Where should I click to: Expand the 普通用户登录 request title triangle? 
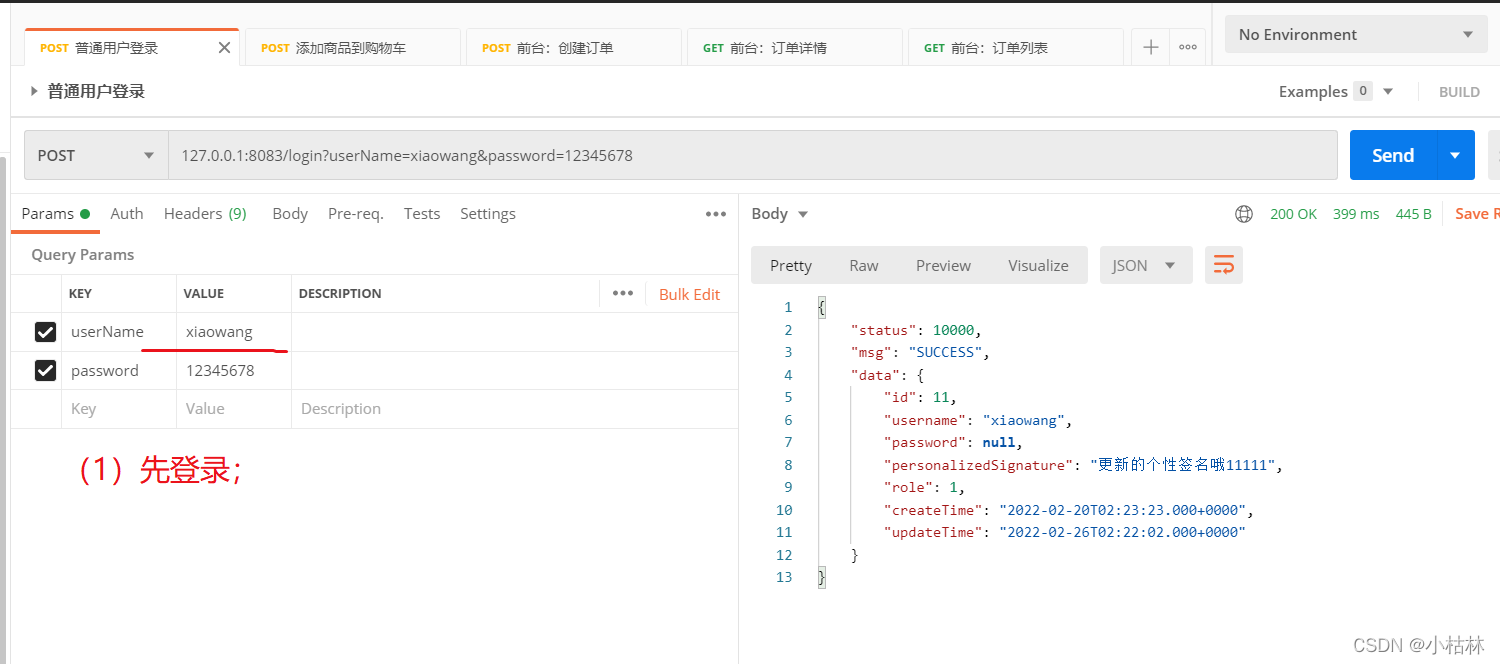pos(34,91)
